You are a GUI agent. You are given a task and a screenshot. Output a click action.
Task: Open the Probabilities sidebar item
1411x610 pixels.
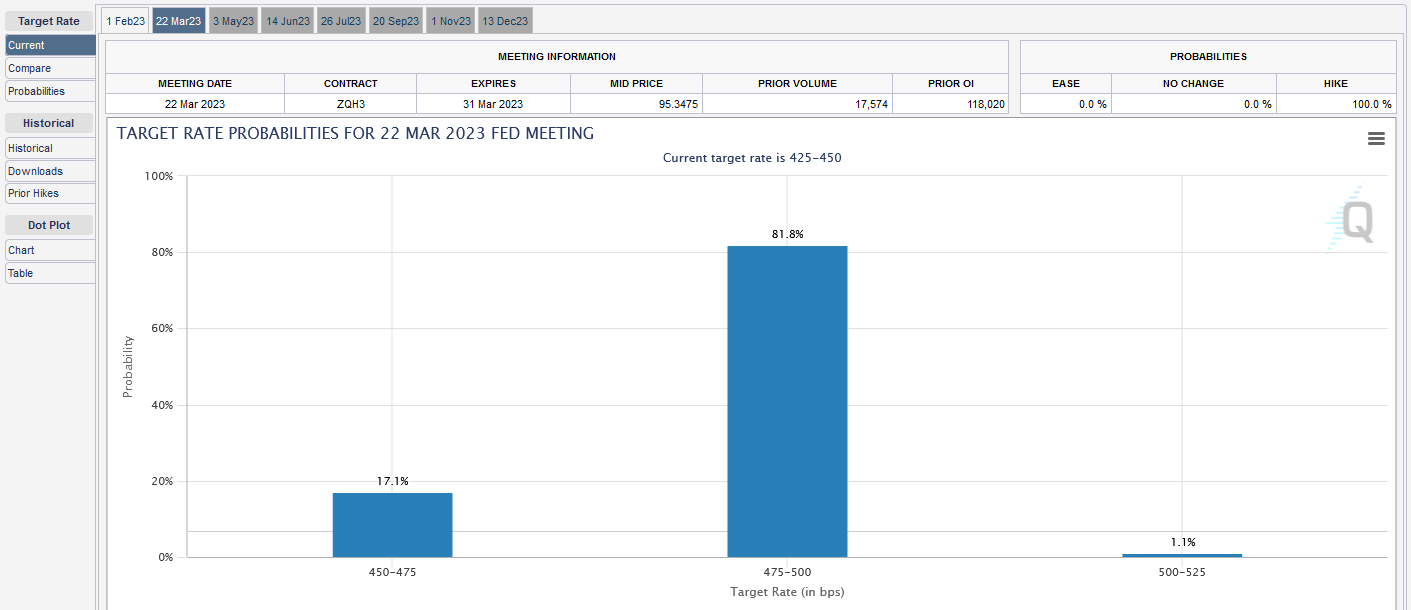pos(50,91)
